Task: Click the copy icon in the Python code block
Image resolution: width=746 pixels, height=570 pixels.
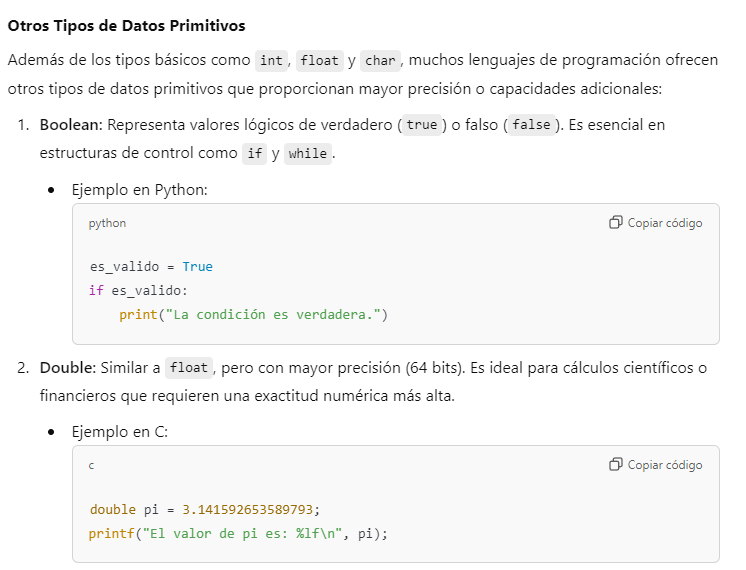Action: click(616, 223)
